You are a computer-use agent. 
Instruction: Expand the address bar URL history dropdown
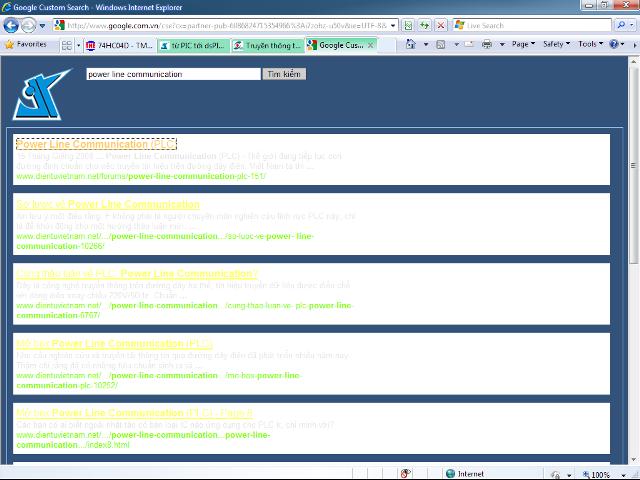tap(393, 25)
